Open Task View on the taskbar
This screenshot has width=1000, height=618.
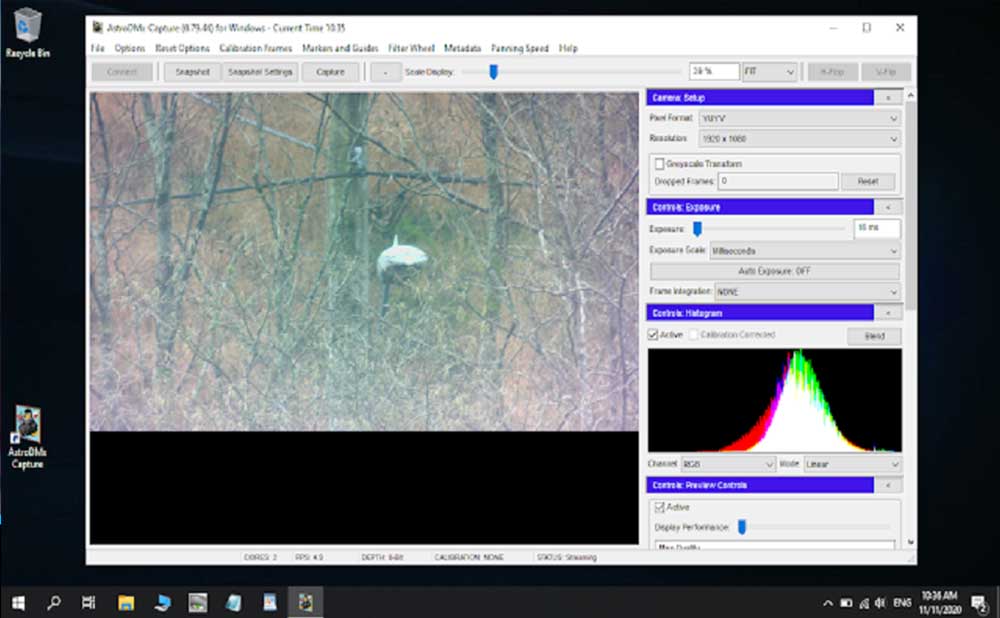pyautogui.click(x=89, y=602)
